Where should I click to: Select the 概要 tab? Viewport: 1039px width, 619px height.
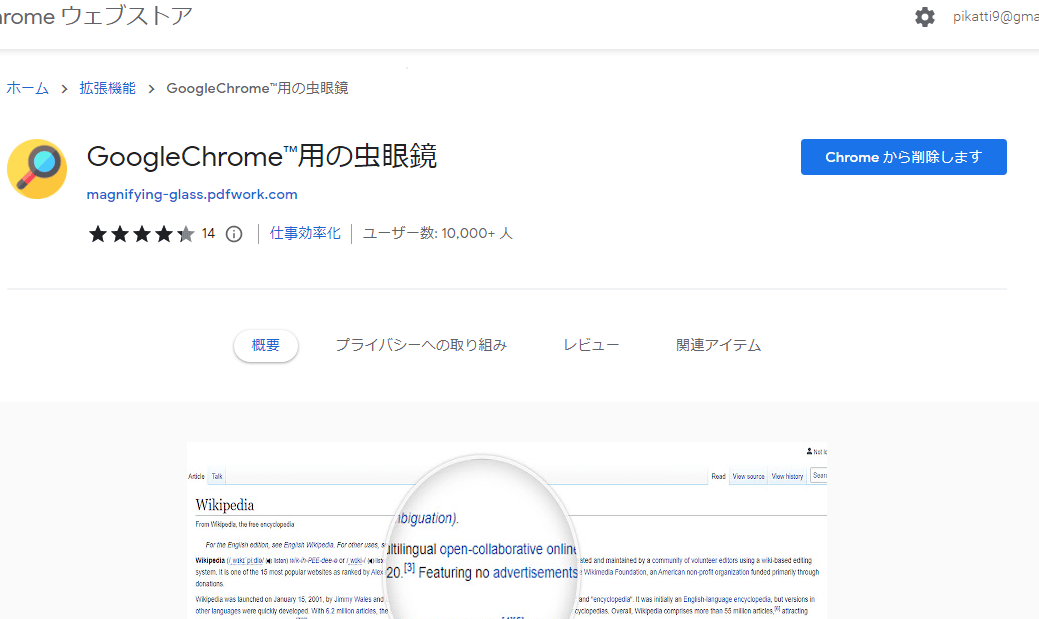point(266,345)
